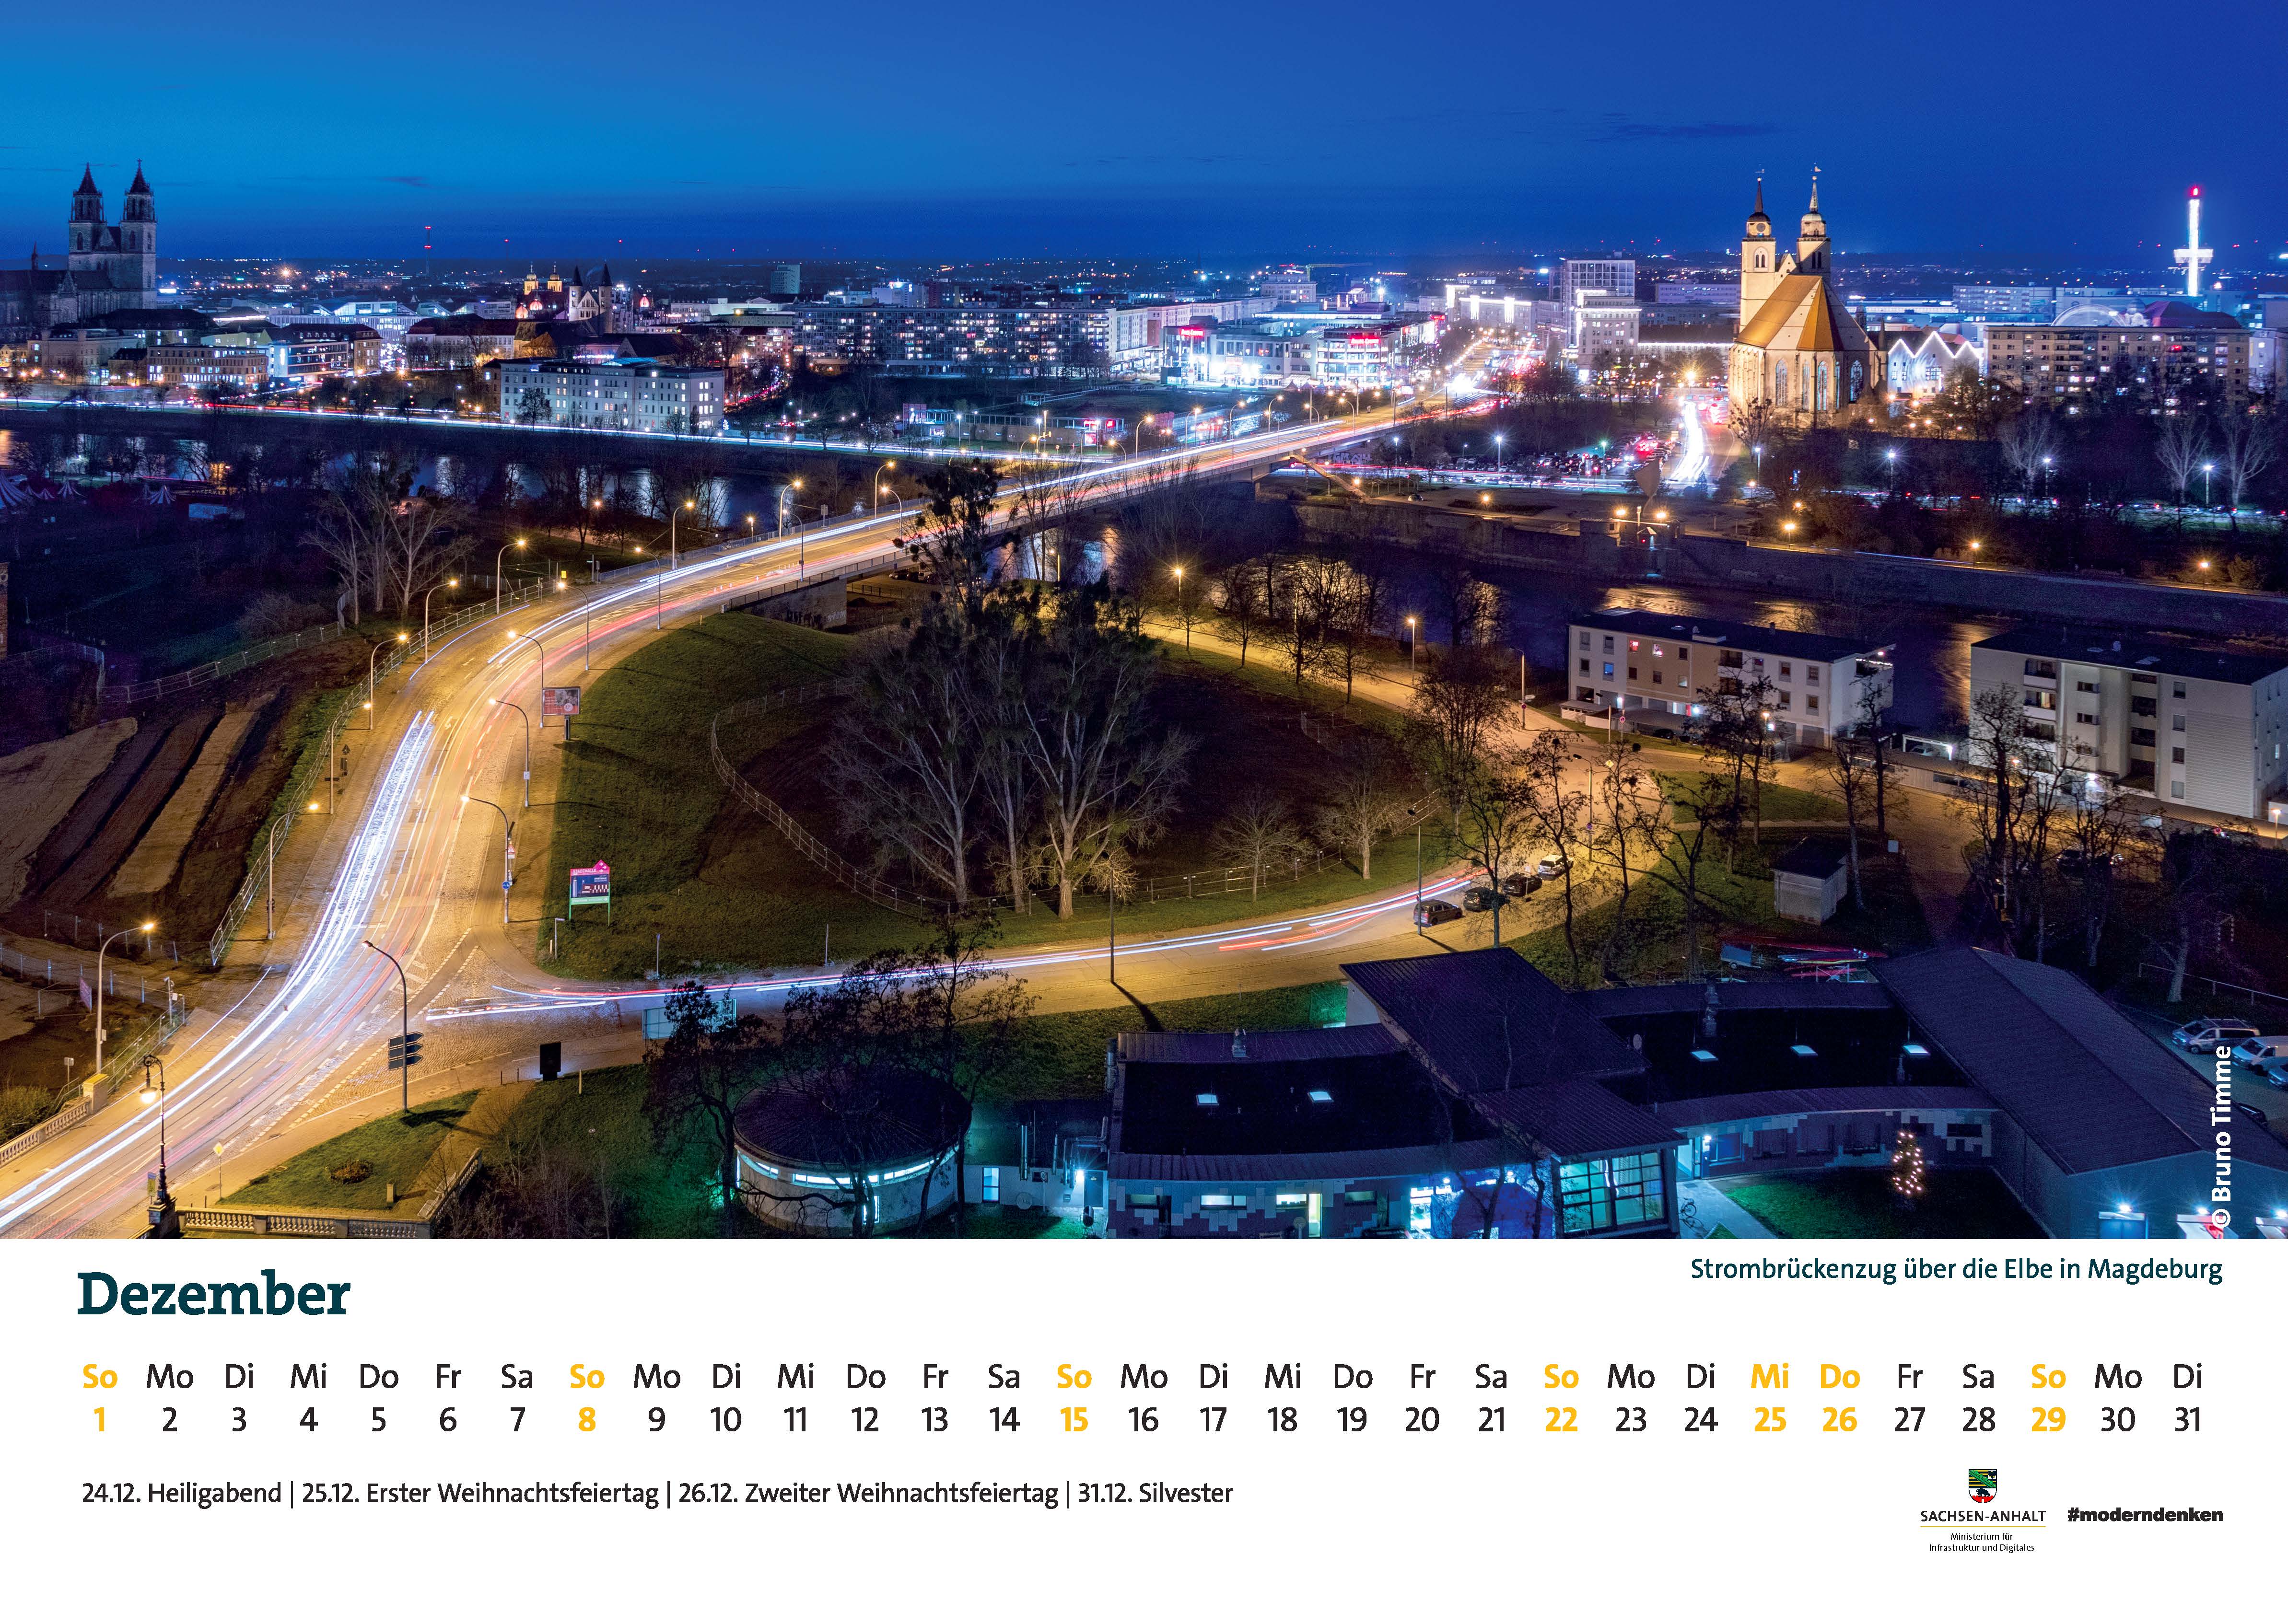Click the Sachsen-Anhalt coat of arms logo
The width and height of the screenshot is (2288, 1624).
pyautogui.click(x=1982, y=1487)
